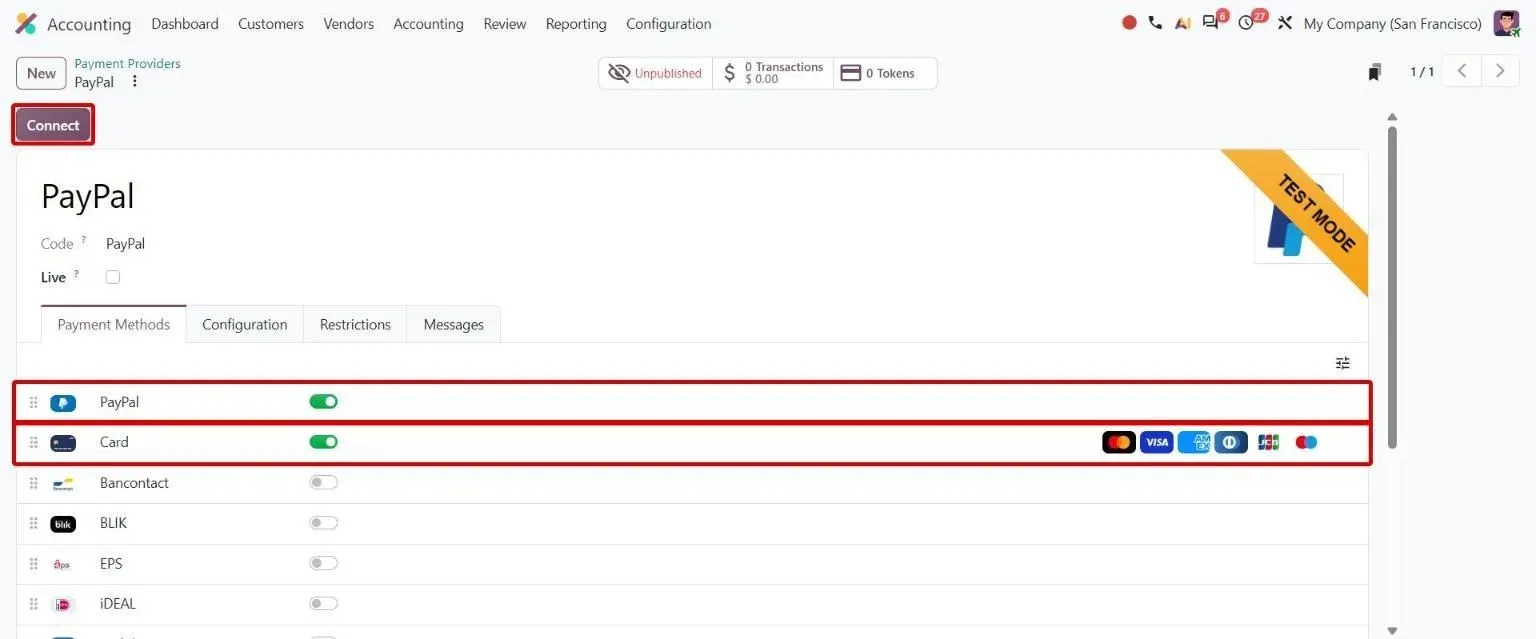1536x639 pixels.
Task: Open the activities clock icon
Action: tap(1246, 23)
